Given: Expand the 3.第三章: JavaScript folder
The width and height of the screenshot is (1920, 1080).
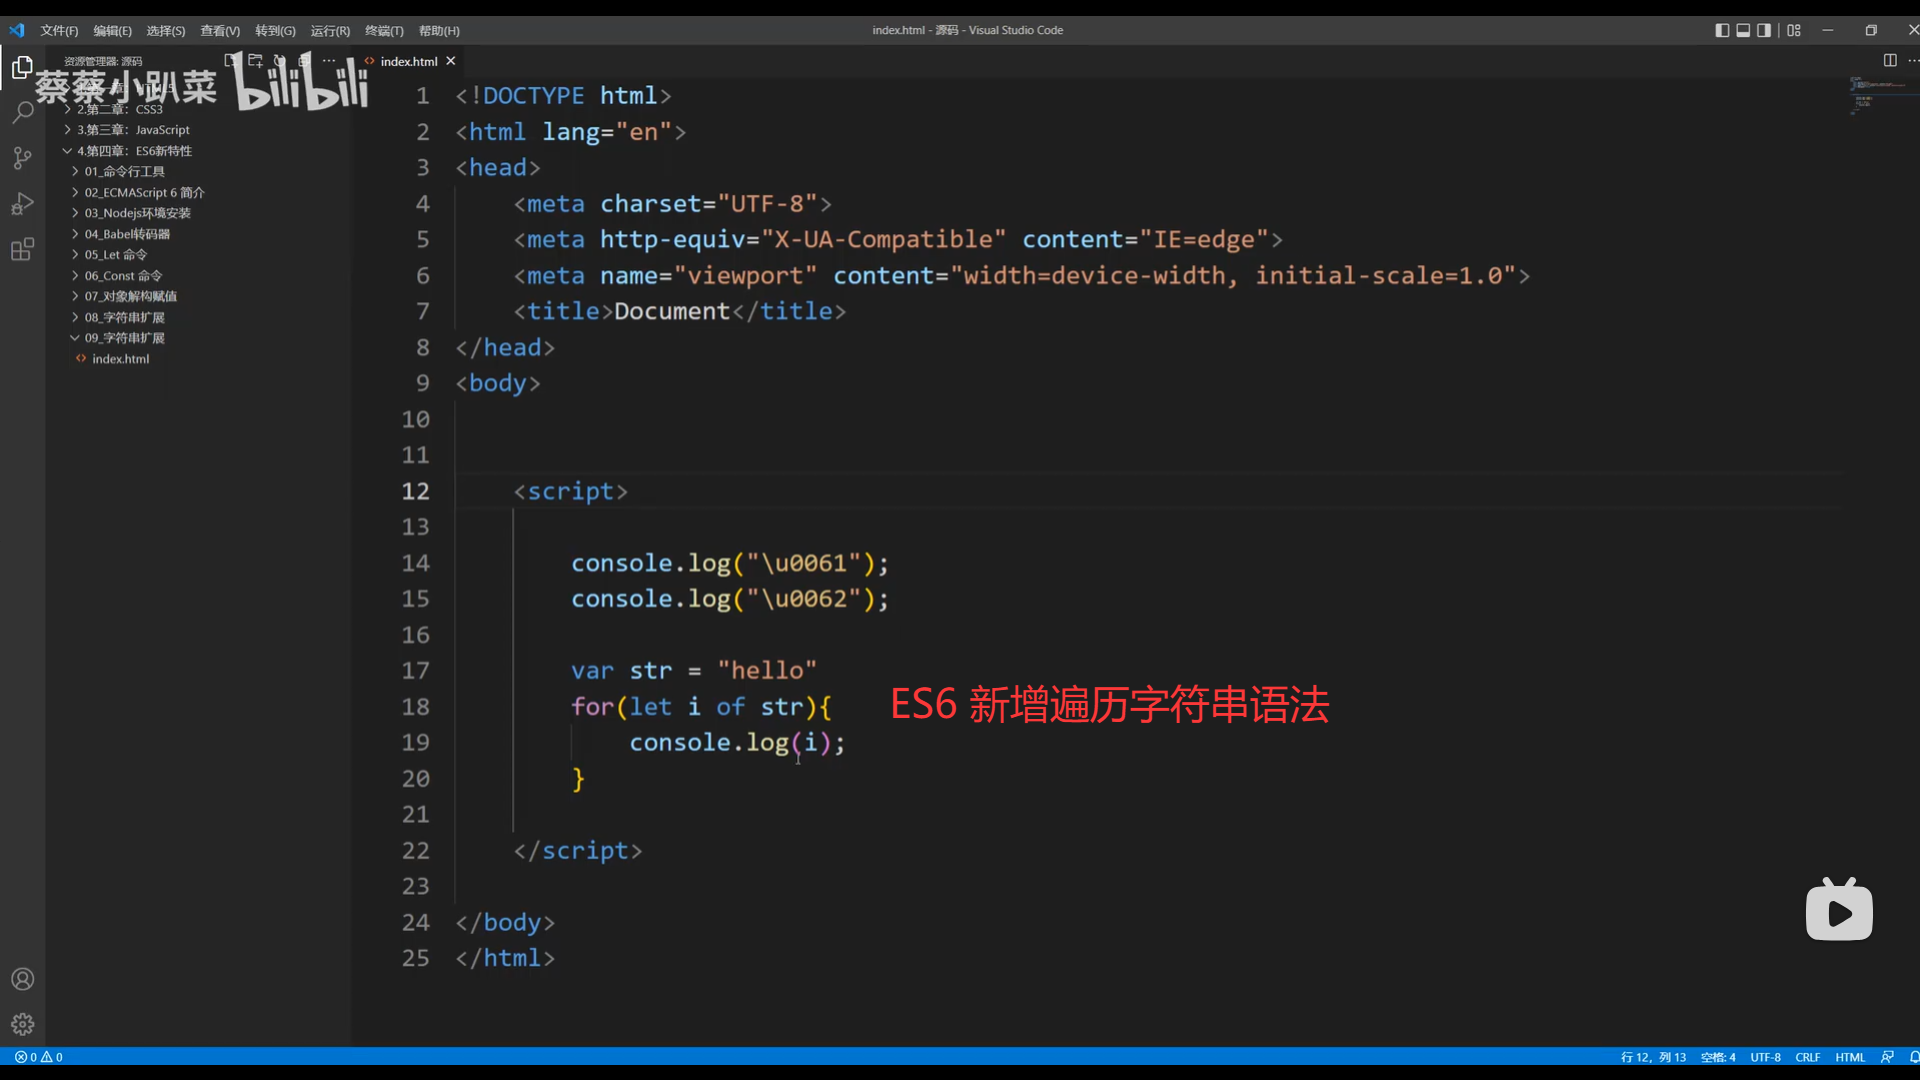Looking at the screenshot, I should 132,130.
